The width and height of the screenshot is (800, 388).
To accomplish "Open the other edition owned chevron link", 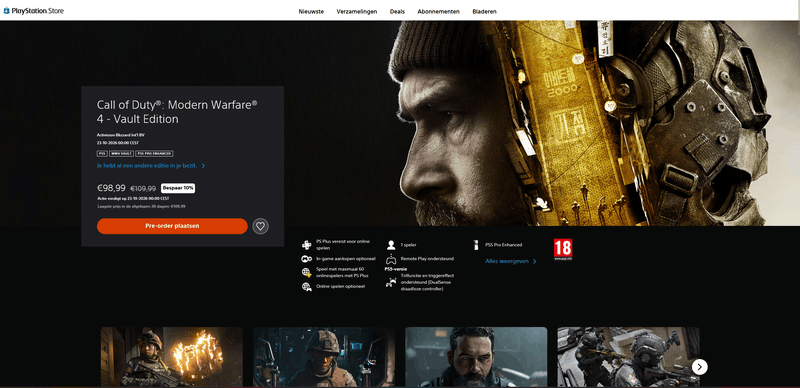I will (x=203, y=166).
